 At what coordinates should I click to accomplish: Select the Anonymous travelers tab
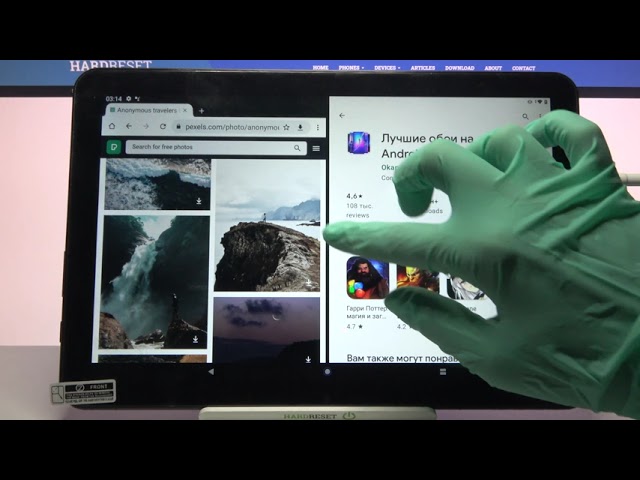point(147,110)
